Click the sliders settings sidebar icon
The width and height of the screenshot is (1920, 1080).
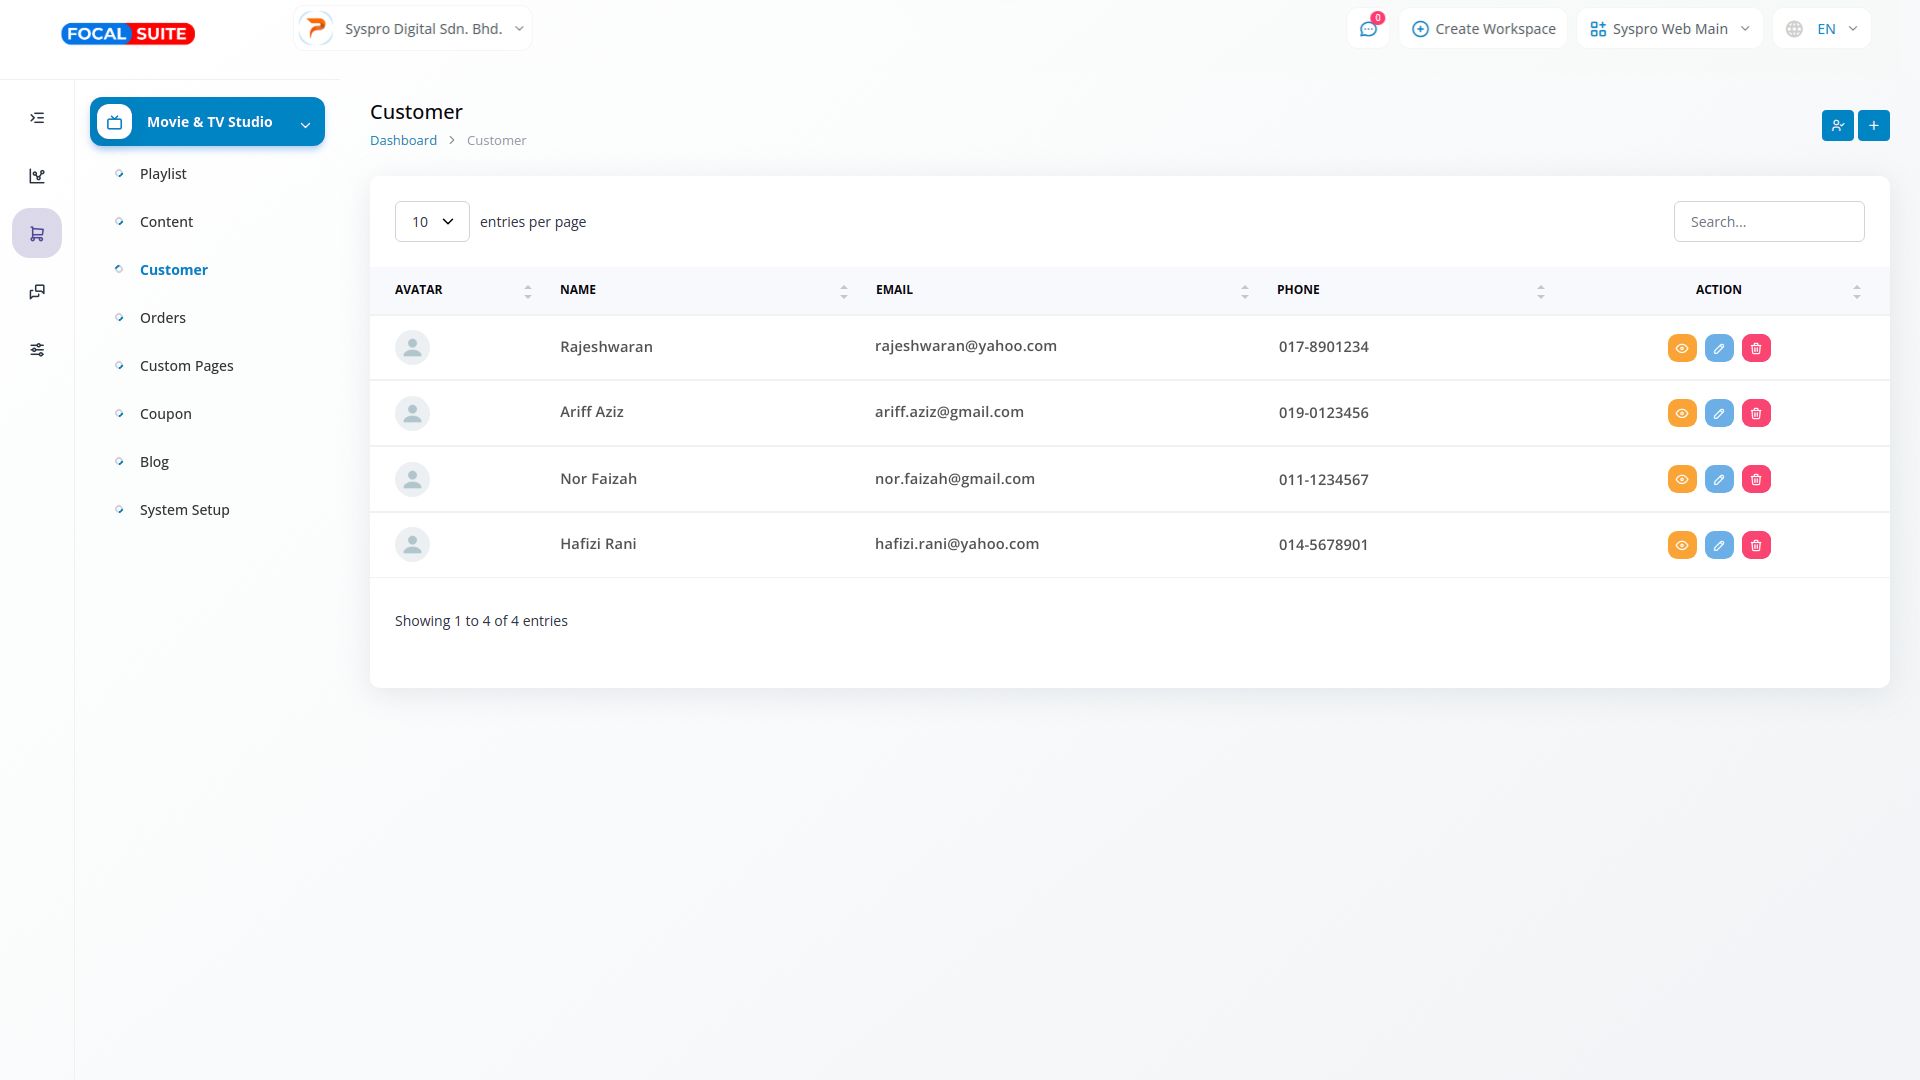[x=37, y=350]
